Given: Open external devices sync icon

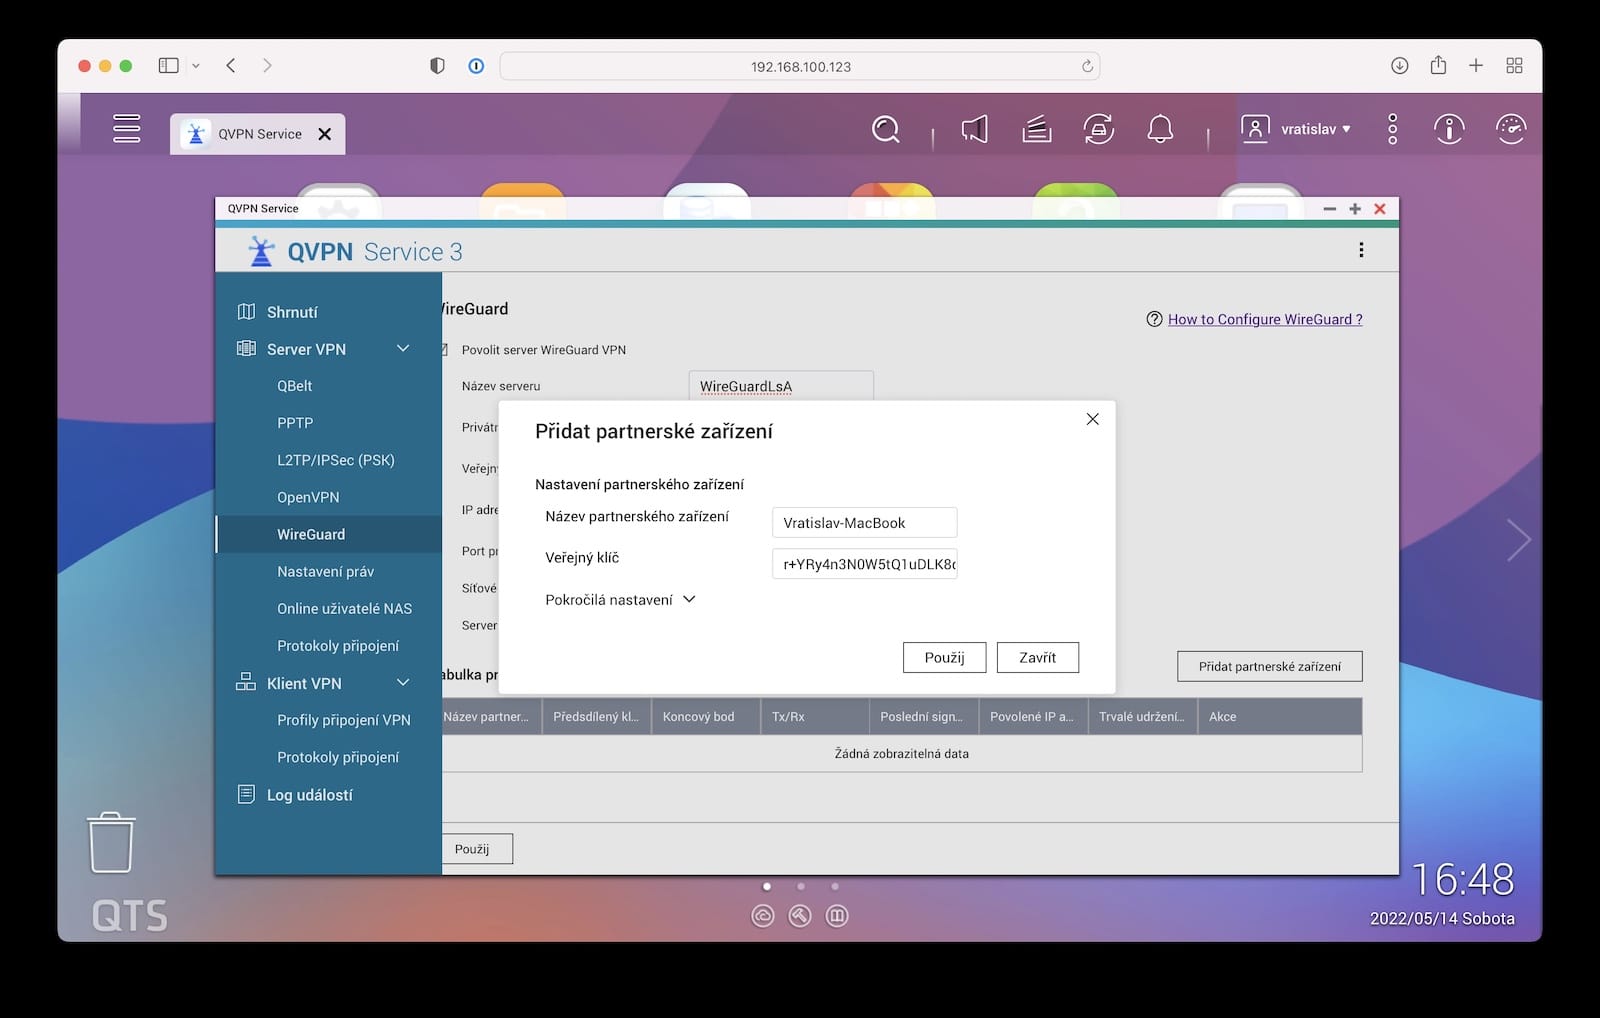Looking at the screenshot, I should coord(1099,129).
